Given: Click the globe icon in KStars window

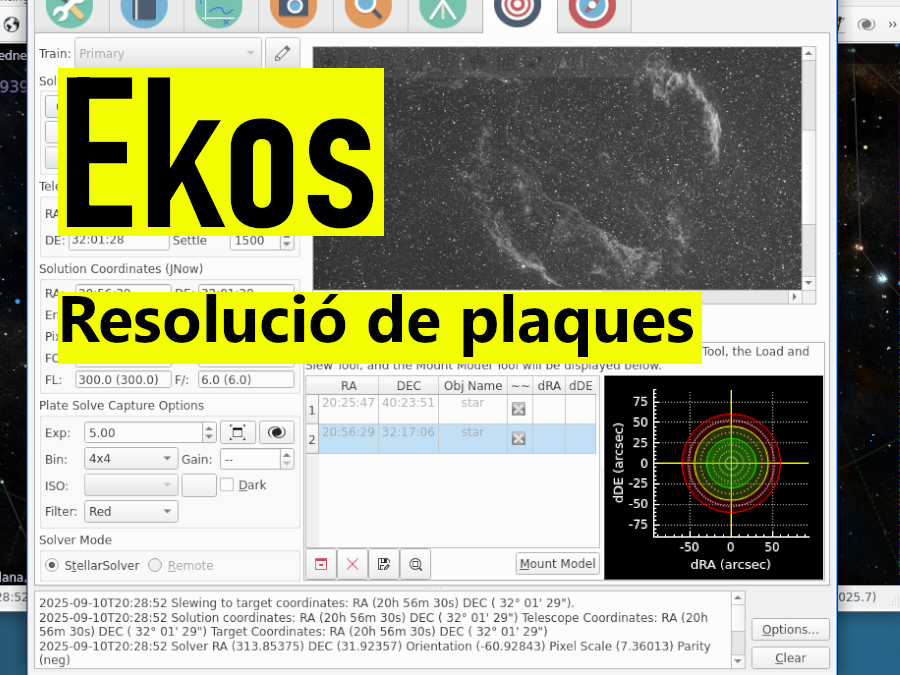Looking at the screenshot, I should (11, 25).
